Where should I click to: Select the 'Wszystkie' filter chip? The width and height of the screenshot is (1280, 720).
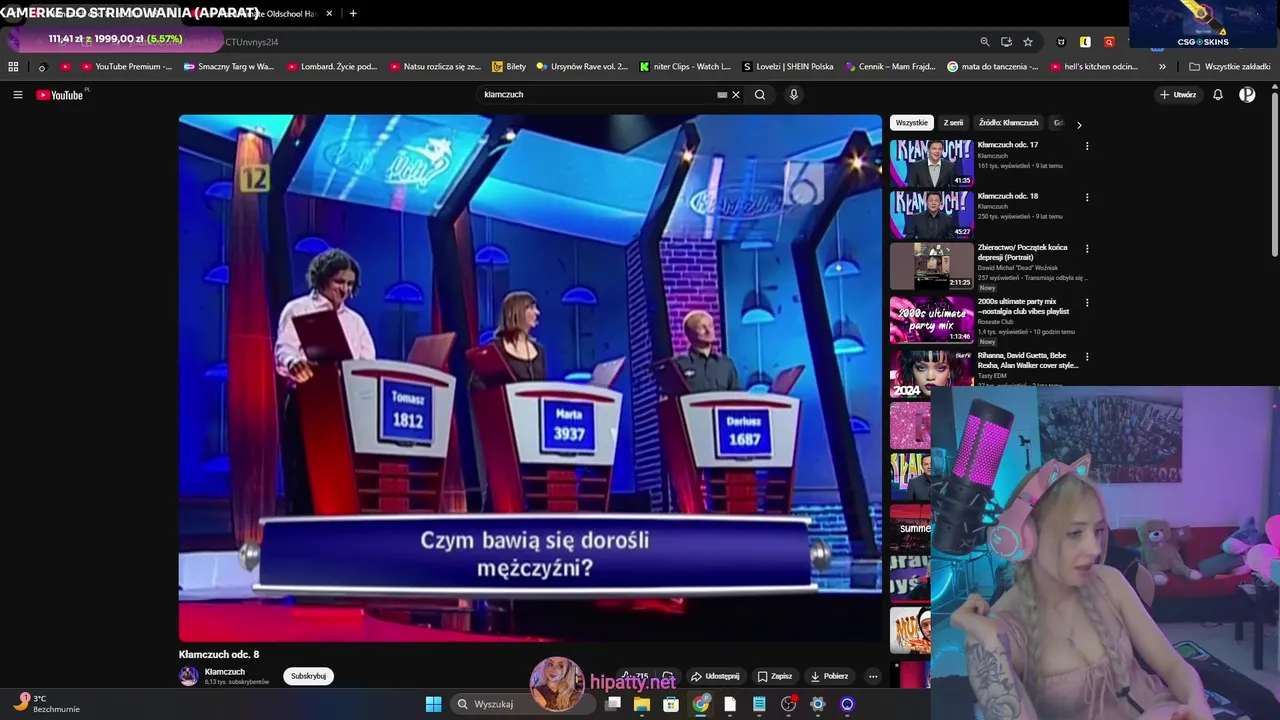click(x=912, y=123)
